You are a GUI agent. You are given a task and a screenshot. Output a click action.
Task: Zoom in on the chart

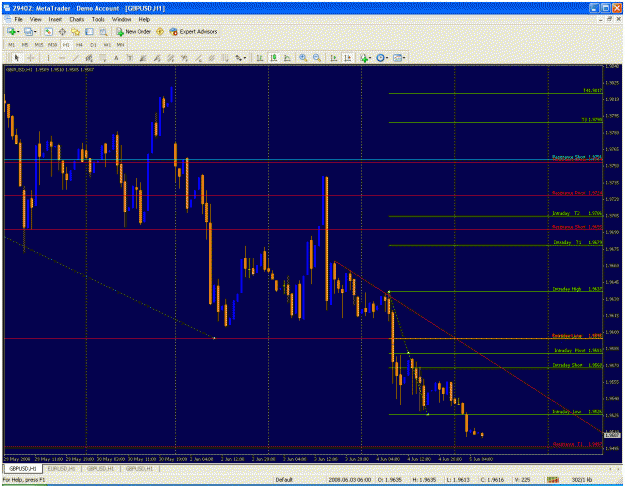303,58
